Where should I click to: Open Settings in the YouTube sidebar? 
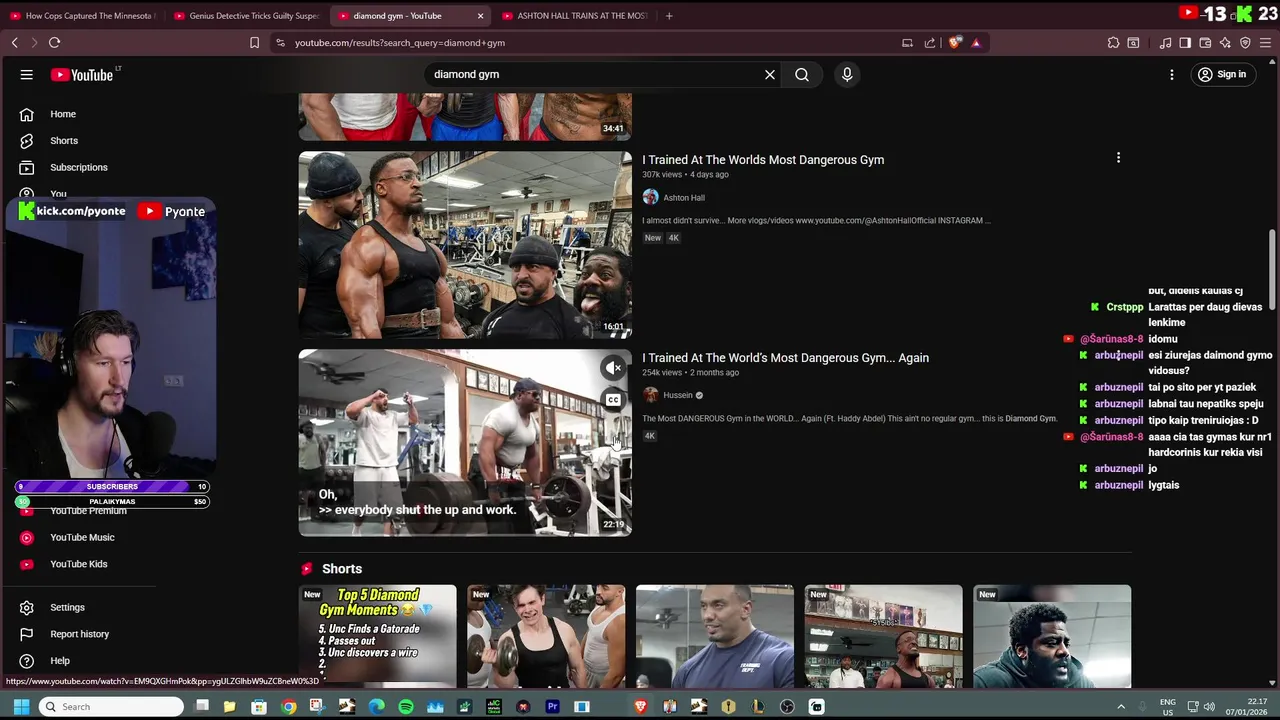pos(67,607)
